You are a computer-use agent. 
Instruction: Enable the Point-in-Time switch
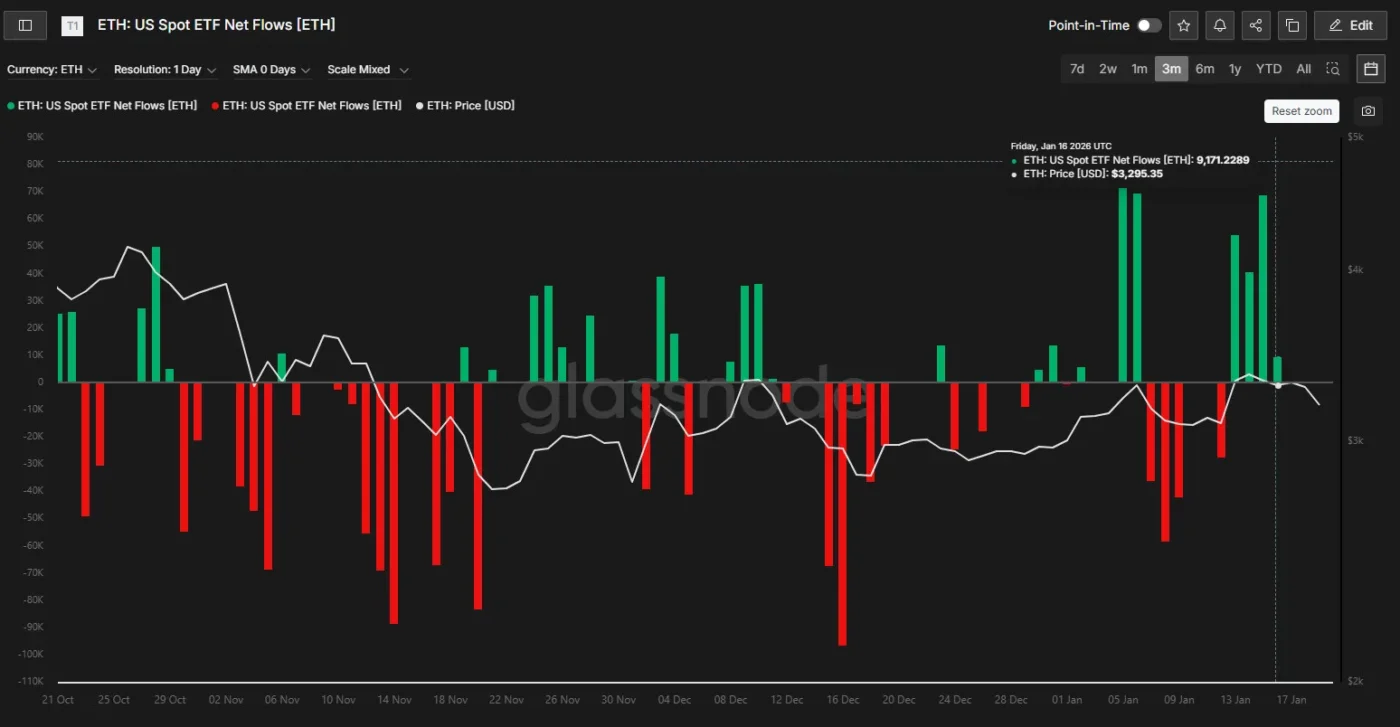pyautogui.click(x=1149, y=25)
